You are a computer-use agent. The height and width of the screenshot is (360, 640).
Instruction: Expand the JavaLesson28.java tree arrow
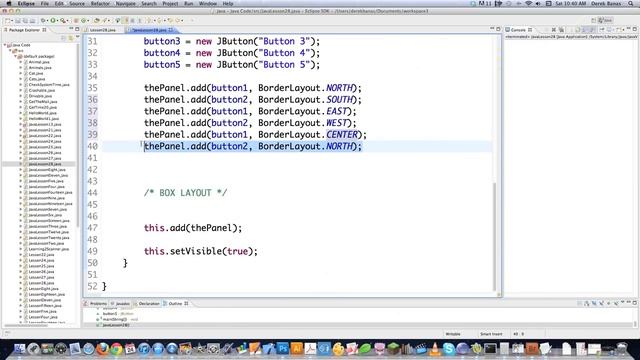pyautogui.click(x=21, y=164)
